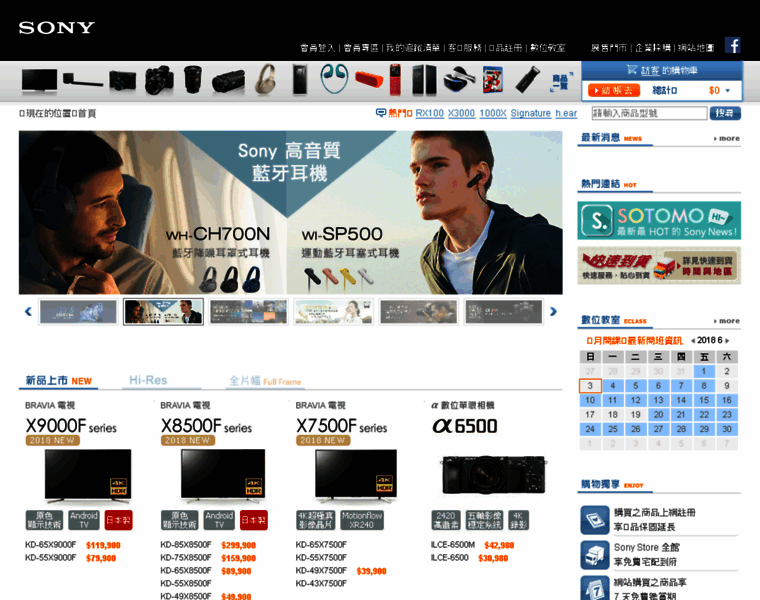Open the 快速到貨 fast delivery banner

click(x=659, y=265)
